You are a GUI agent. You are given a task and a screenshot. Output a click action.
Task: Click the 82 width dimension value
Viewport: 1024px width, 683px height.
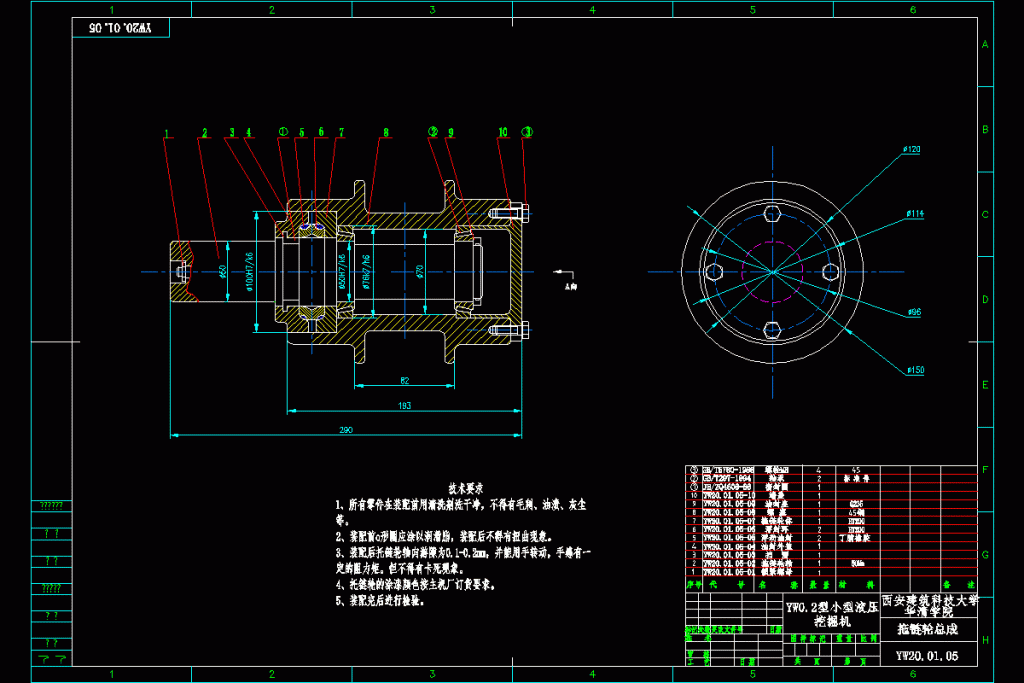pyautogui.click(x=404, y=380)
